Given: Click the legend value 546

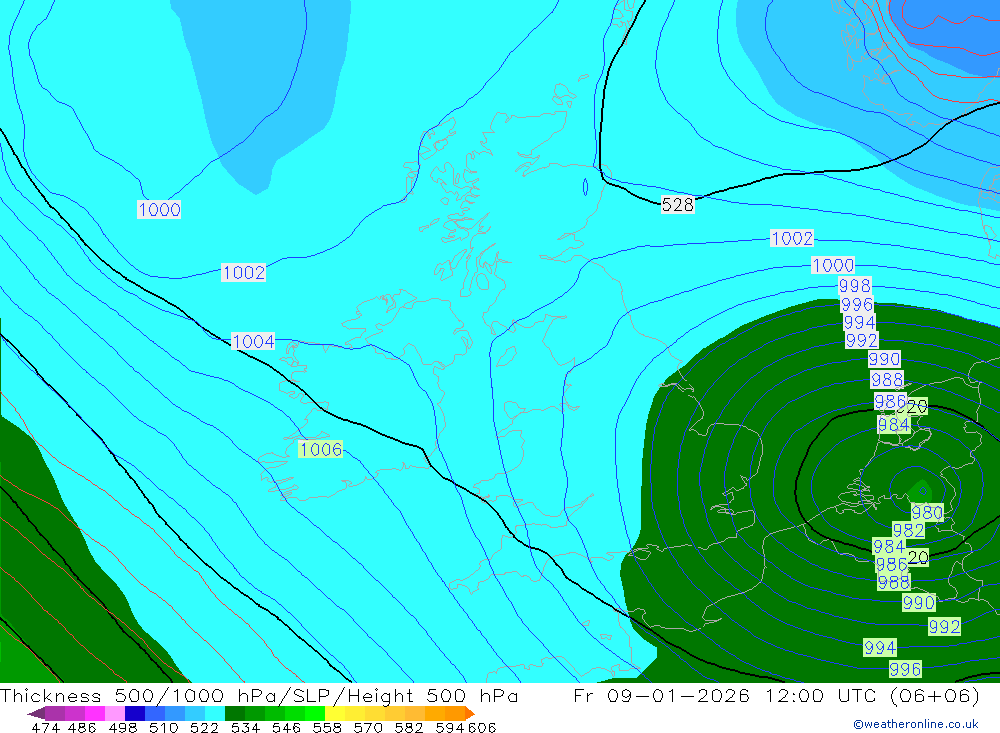Looking at the screenshot, I should point(286,728).
